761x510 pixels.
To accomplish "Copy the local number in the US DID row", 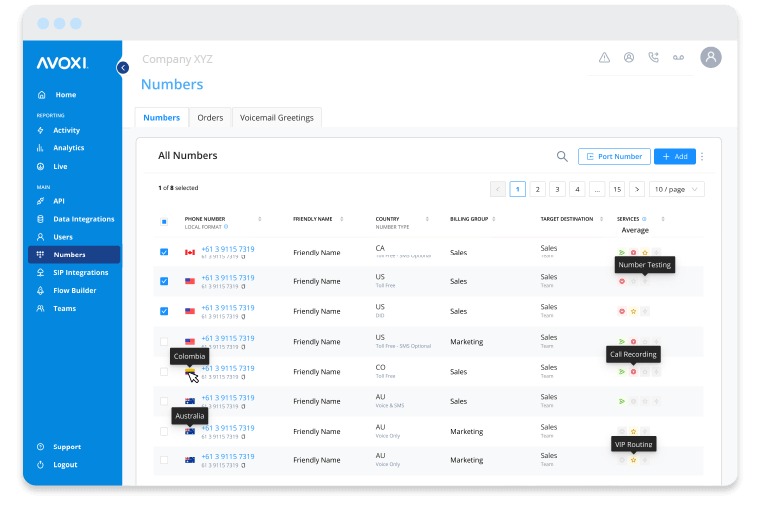I will (243, 316).
